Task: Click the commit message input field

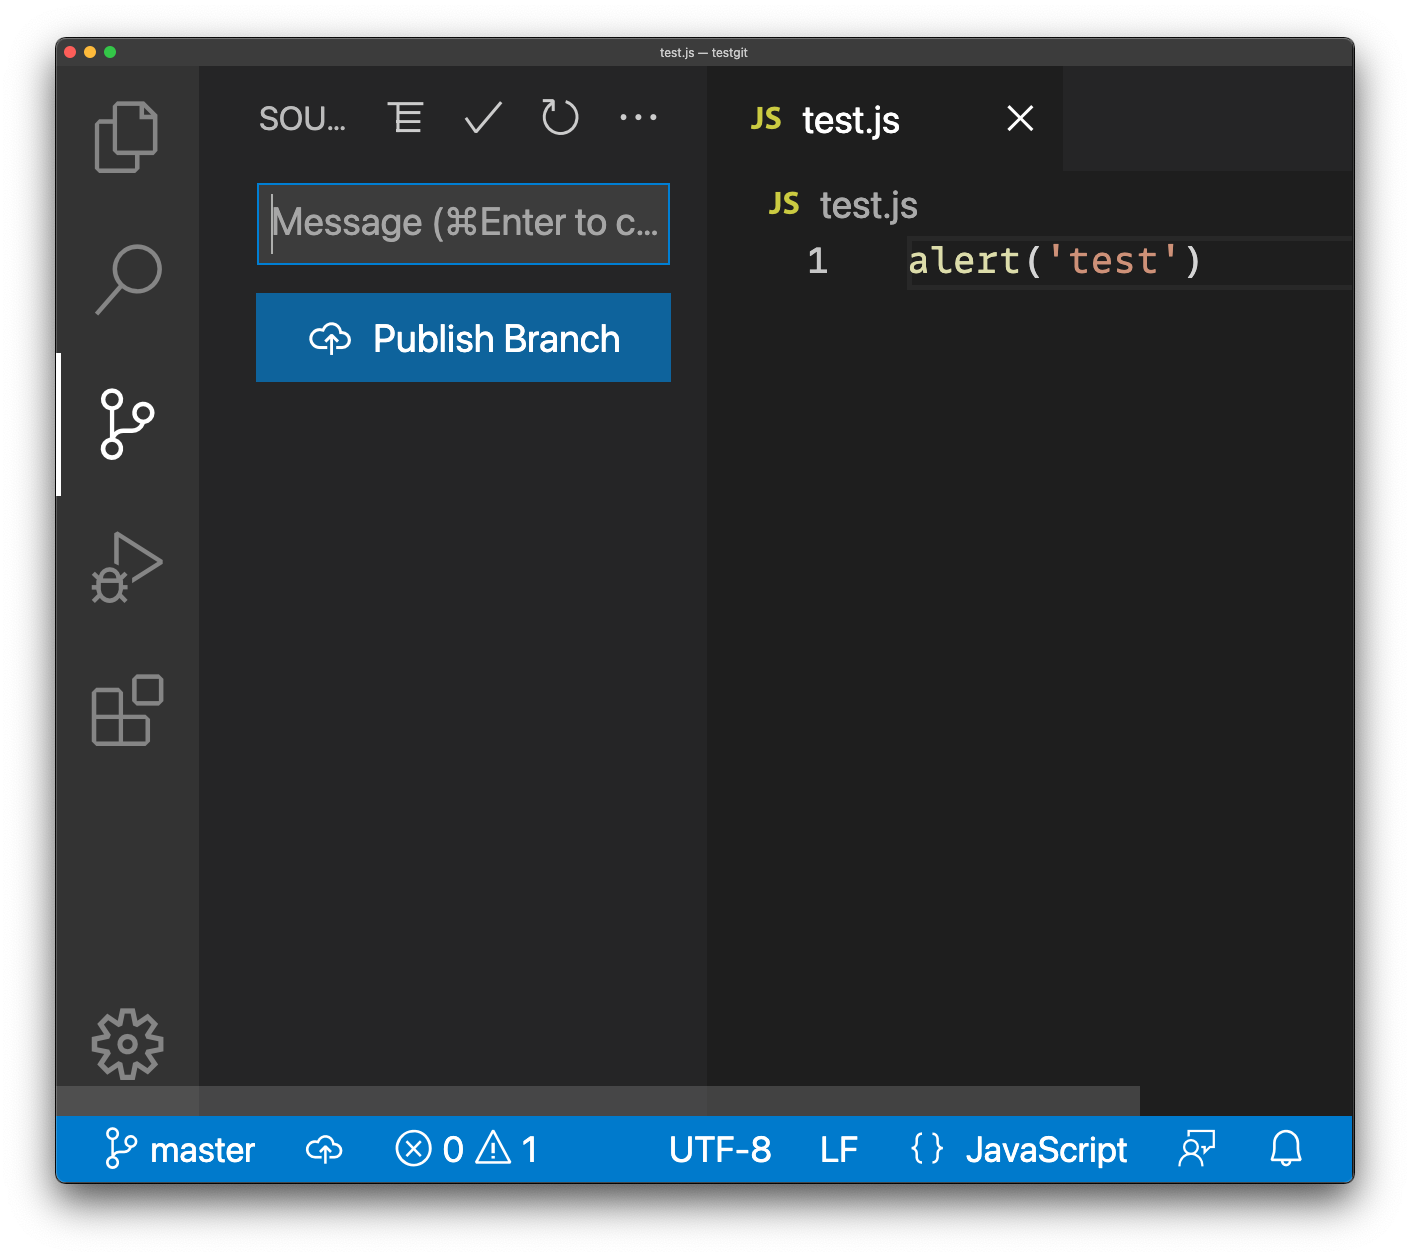Action: click(x=463, y=224)
